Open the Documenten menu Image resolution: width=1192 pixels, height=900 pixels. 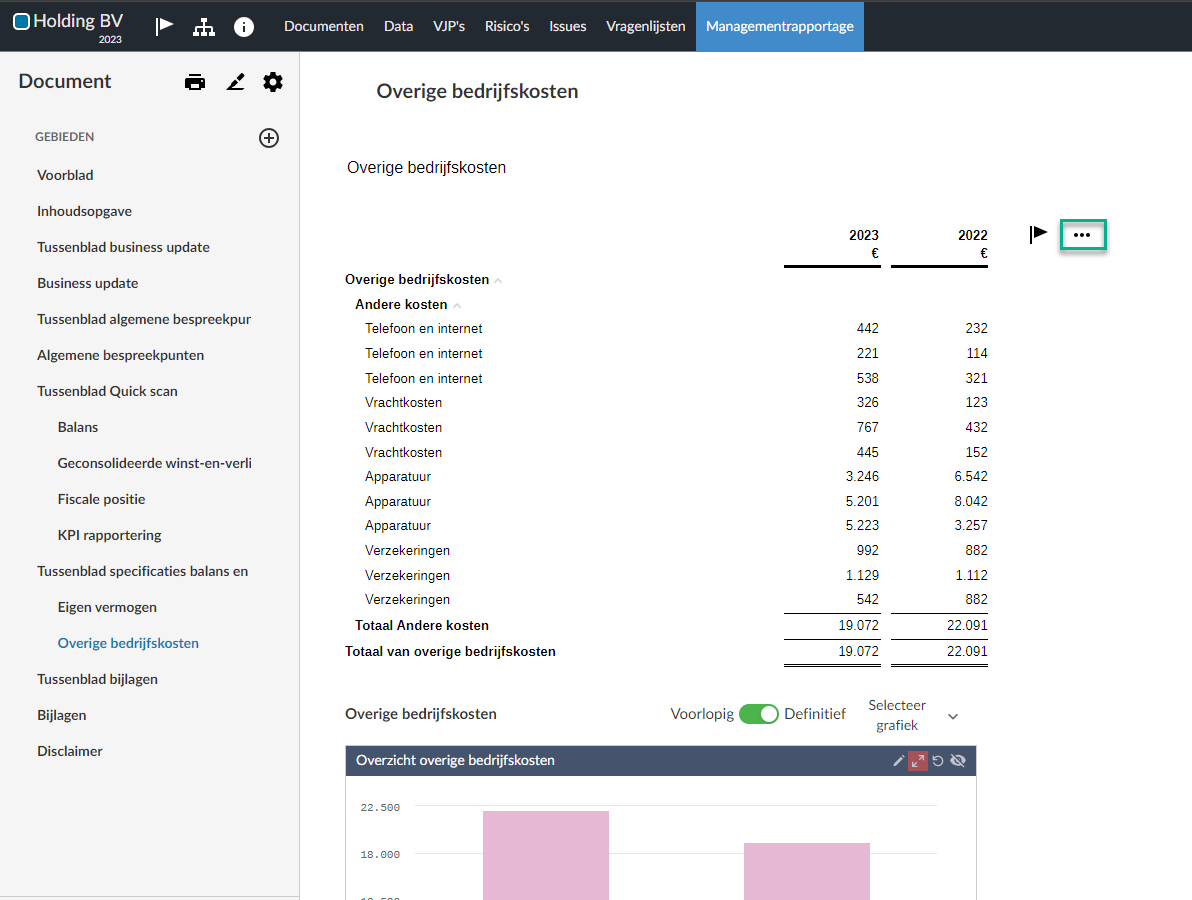pyautogui.click(x=324, y=27)
